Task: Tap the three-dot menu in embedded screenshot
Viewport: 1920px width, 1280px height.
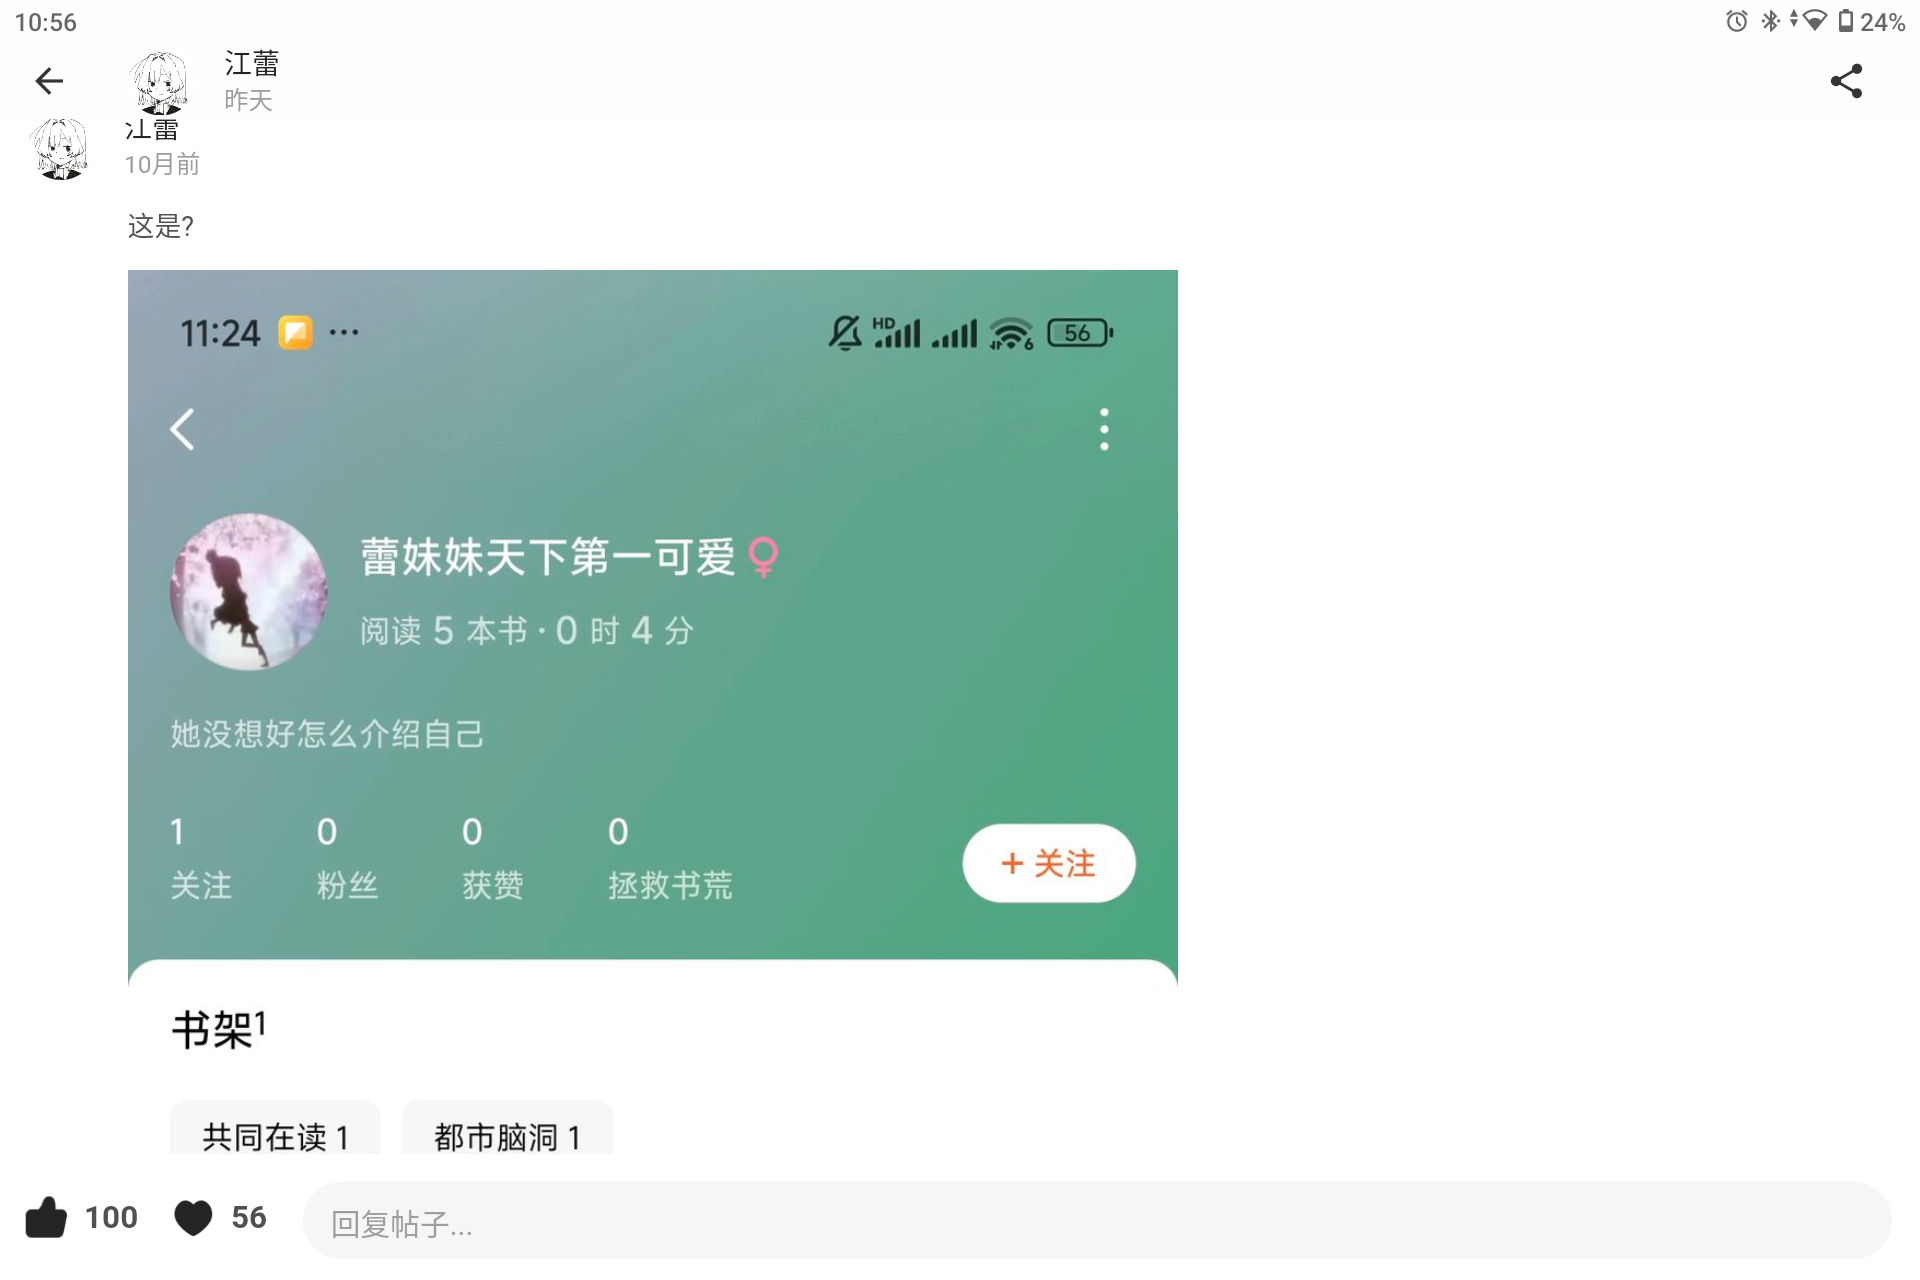Action: (1104, 429)
